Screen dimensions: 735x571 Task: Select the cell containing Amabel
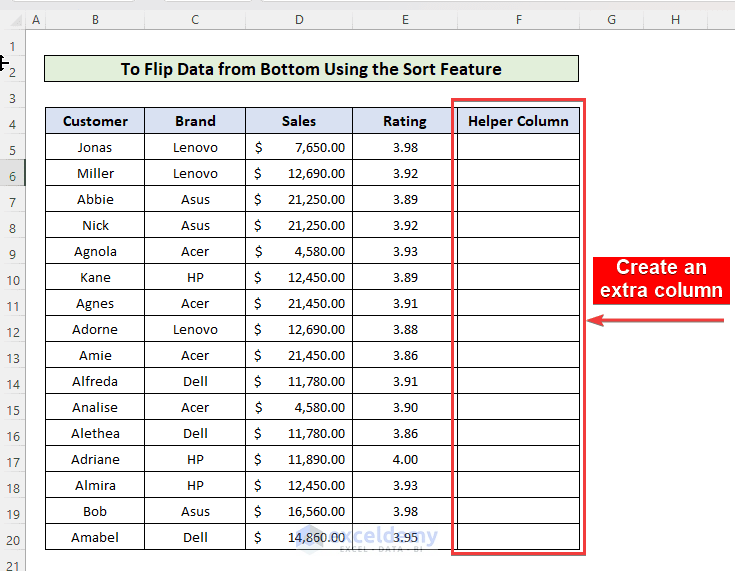[95, 537]
